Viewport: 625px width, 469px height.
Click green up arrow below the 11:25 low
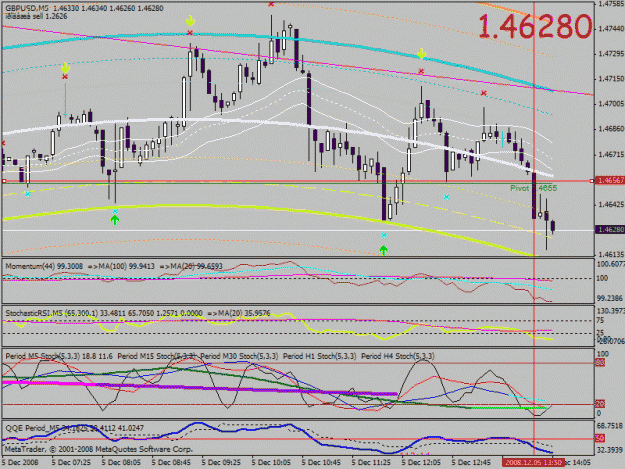click(383, 250)
